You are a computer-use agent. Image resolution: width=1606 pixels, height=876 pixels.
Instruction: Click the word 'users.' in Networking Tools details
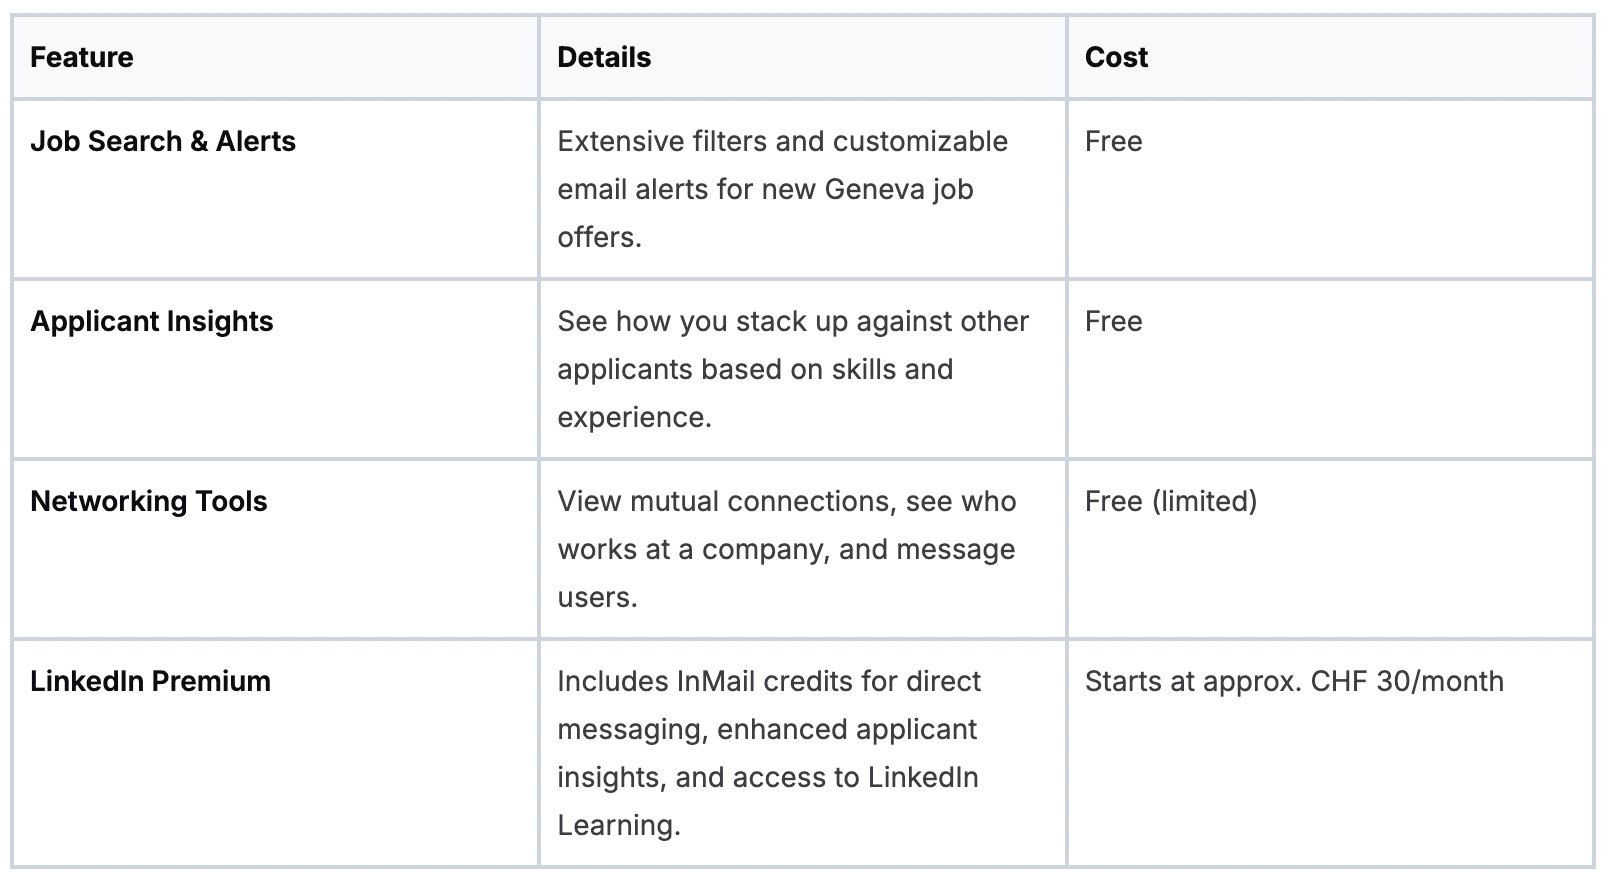pos(597,597)
